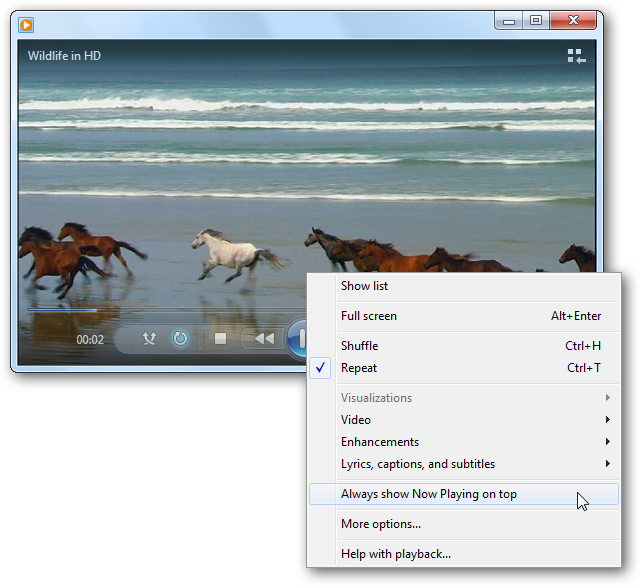Select Show list from the context menu
640x586 pixels.
(464, 286)
